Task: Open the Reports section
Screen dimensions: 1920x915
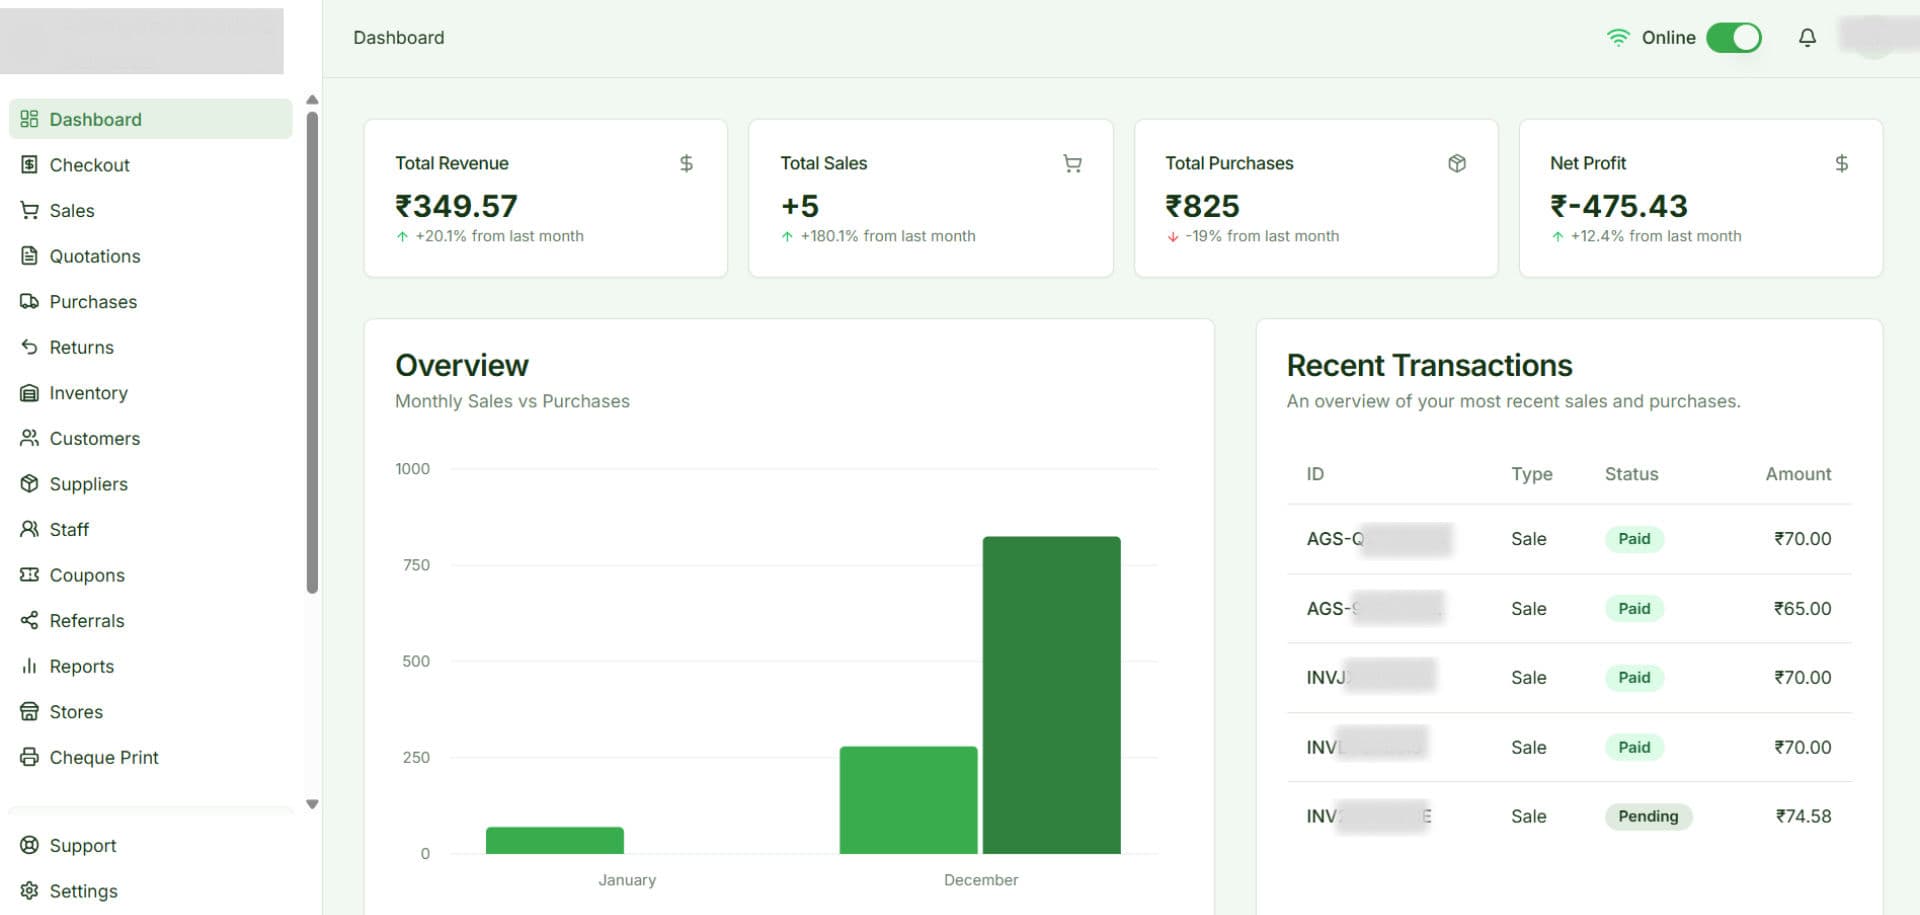Action: tap(81, 666)
